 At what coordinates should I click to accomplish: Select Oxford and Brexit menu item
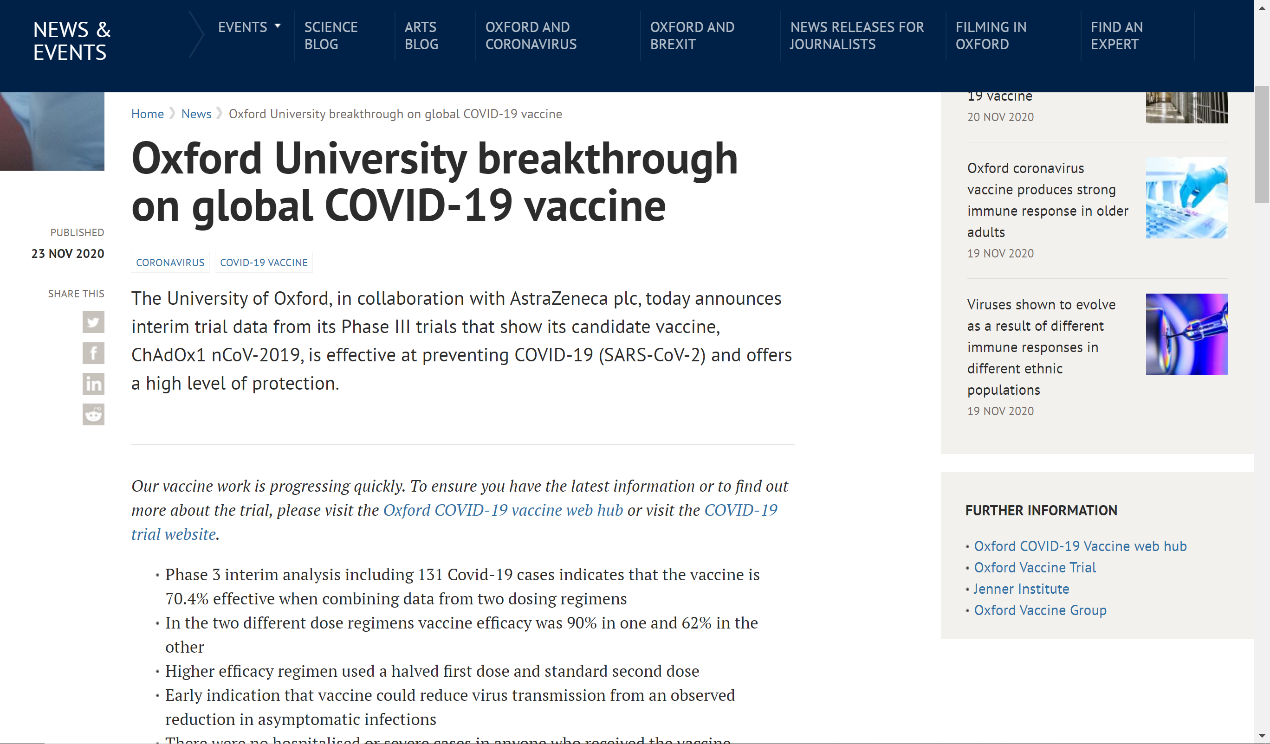pyautogui.click(x=692, y=35)
